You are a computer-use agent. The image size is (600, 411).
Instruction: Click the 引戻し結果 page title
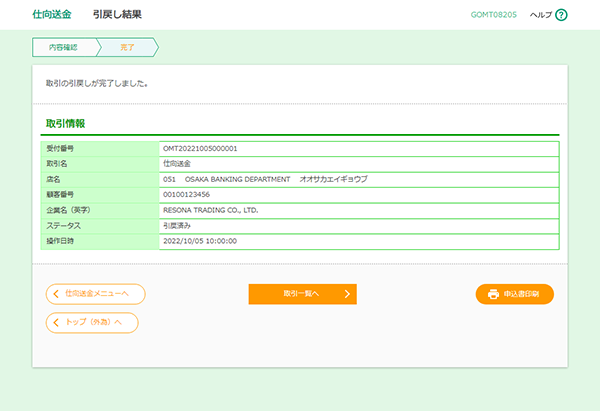[x=117, y=15]
